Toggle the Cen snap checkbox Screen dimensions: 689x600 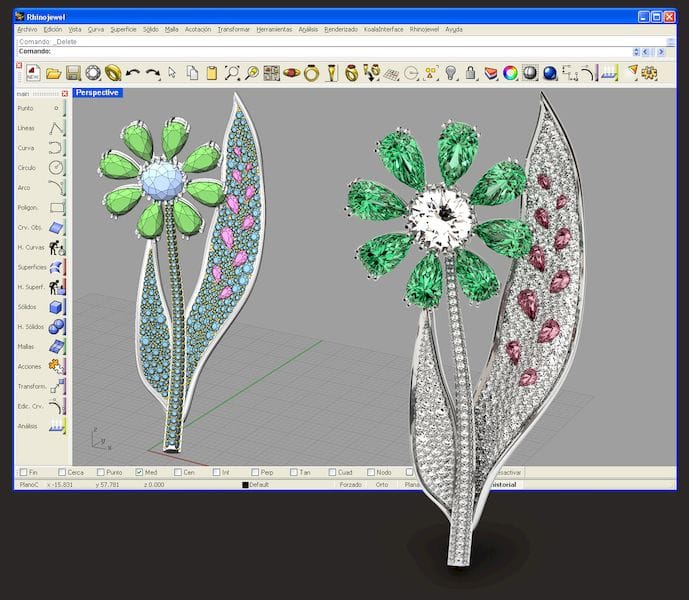[178, 472]
